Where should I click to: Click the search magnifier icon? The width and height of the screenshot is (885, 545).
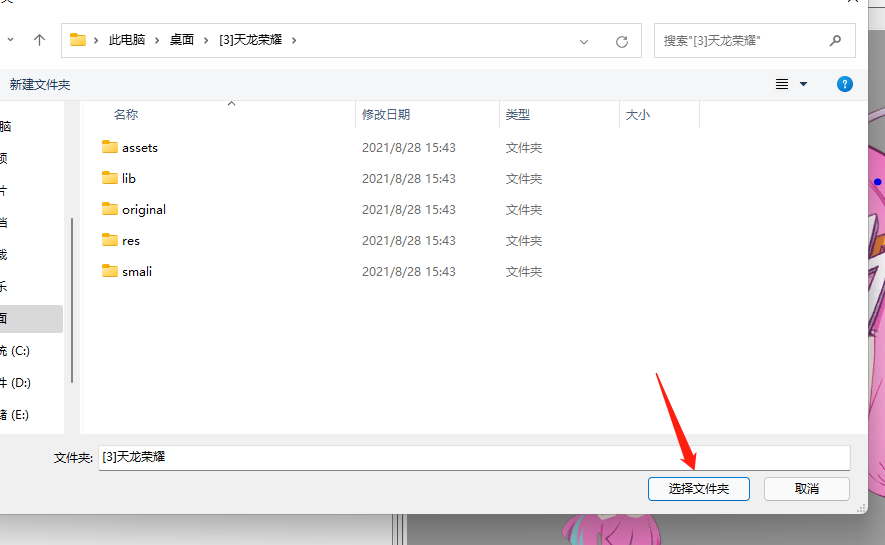pyautogui.click(x=835, y=41)
